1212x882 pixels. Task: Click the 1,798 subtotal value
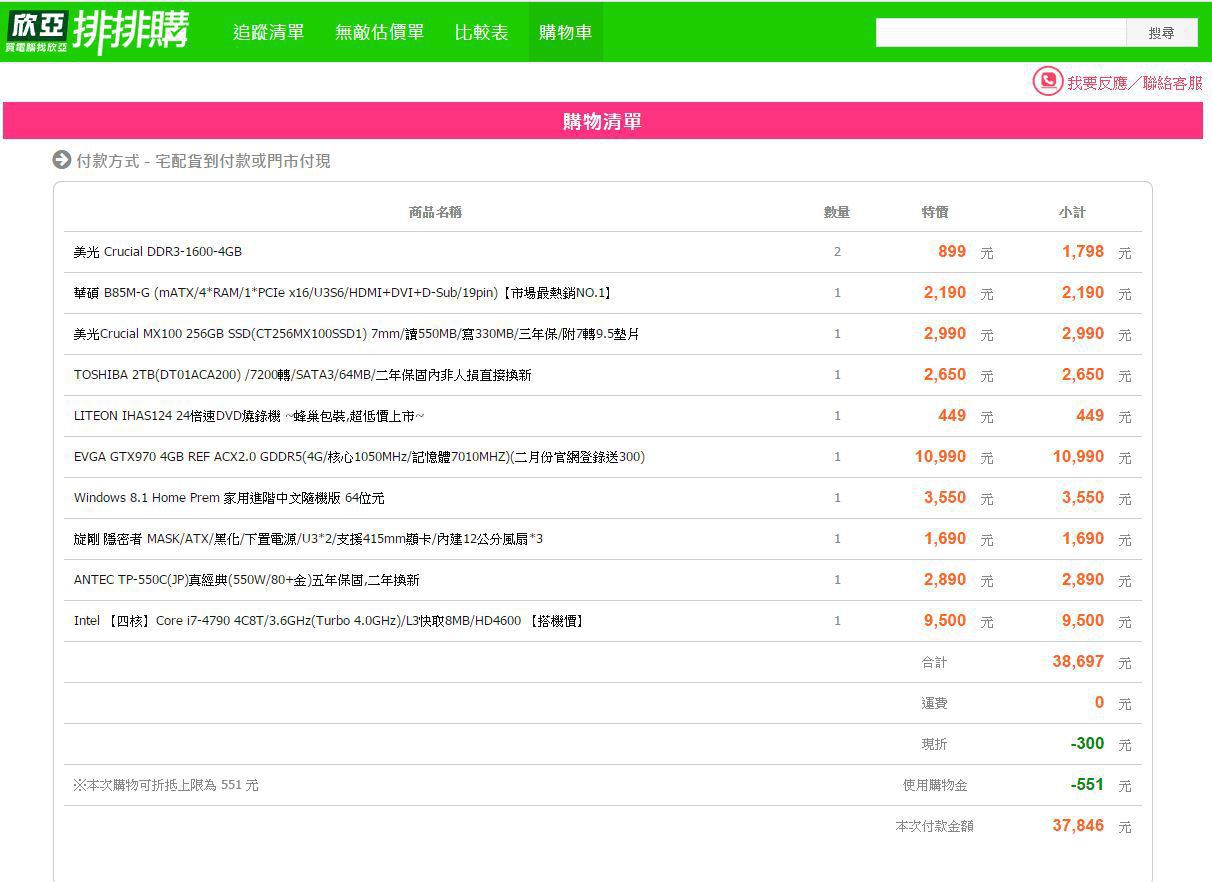point(1083,252)
